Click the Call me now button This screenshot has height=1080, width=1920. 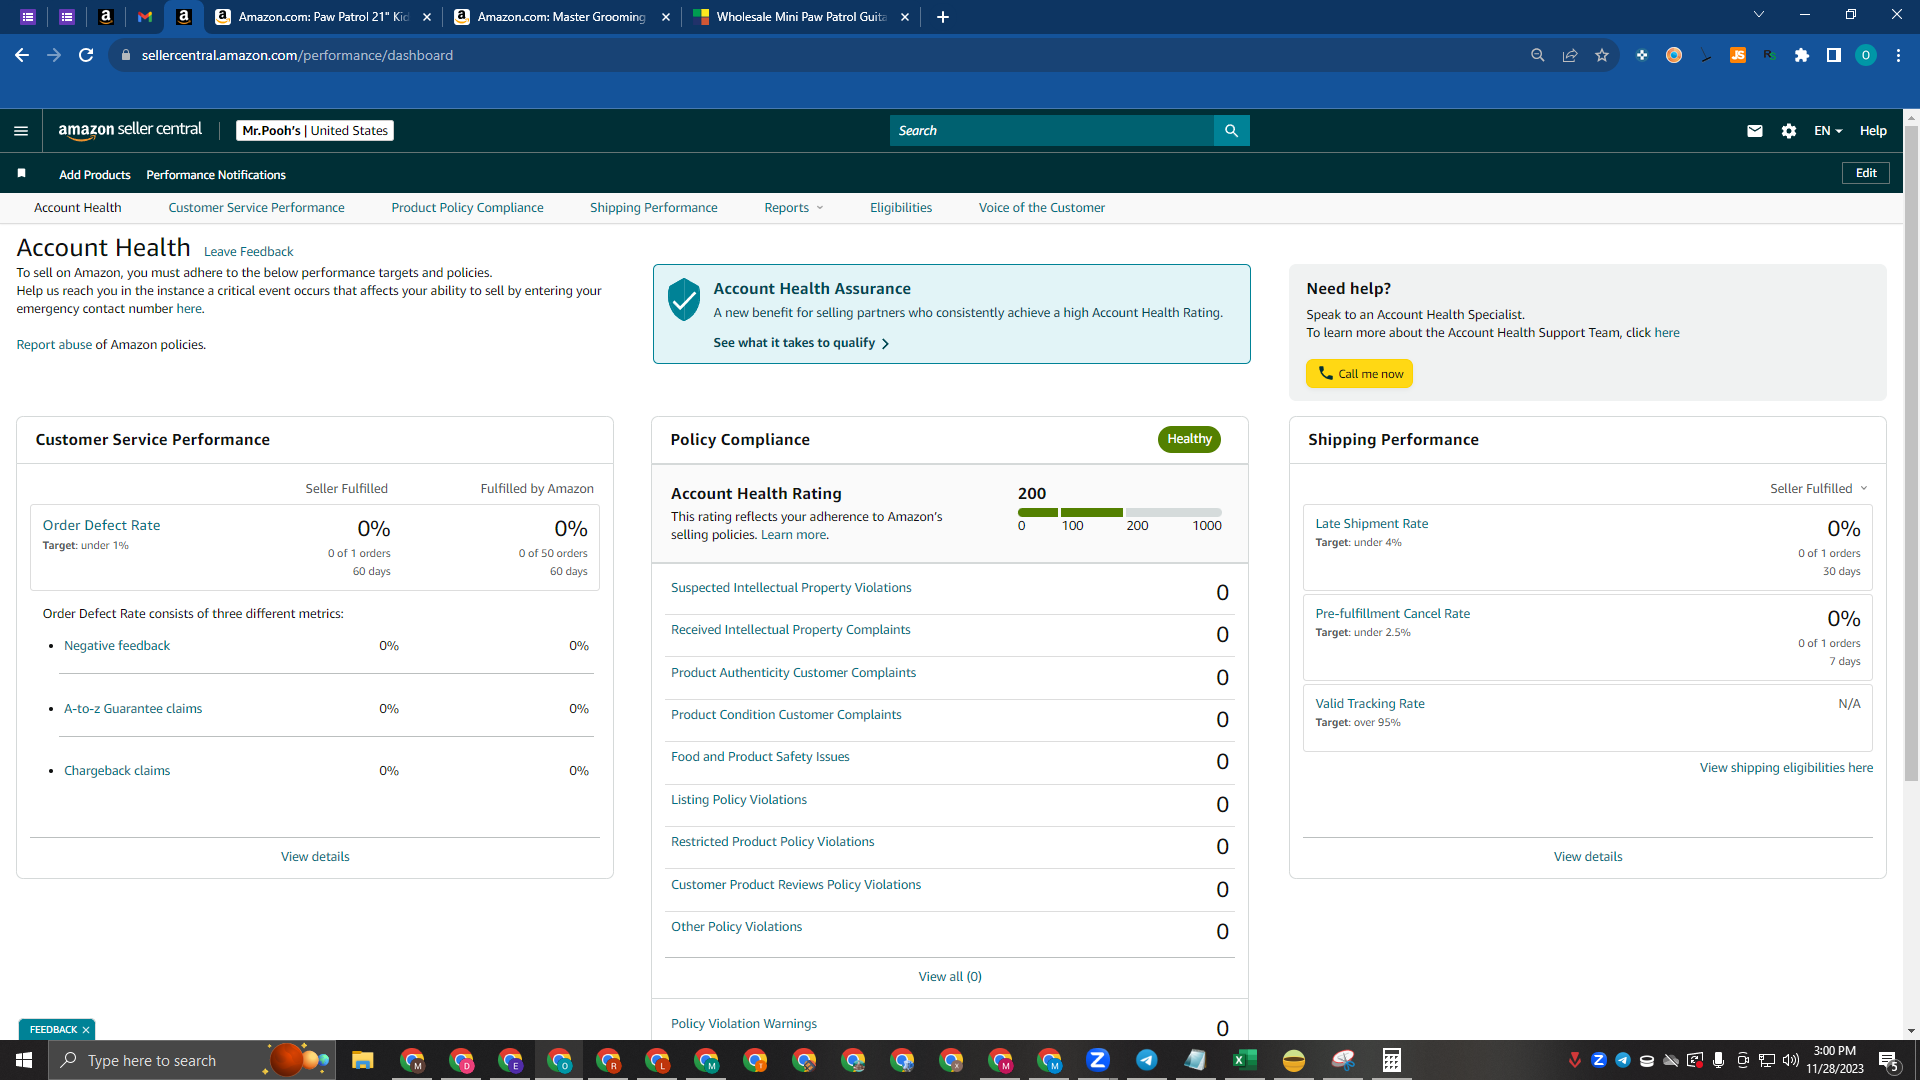coord(1359,374)
